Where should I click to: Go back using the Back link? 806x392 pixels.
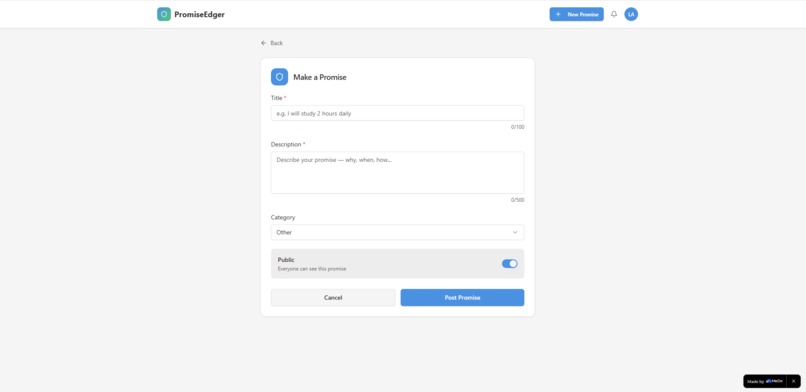coord(272,43)
